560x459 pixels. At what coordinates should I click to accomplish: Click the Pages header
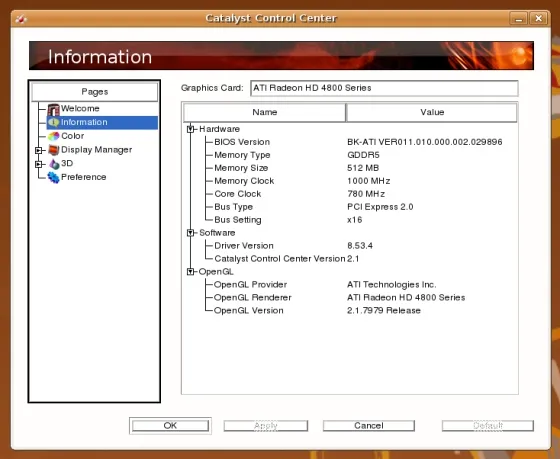[95, 92]
